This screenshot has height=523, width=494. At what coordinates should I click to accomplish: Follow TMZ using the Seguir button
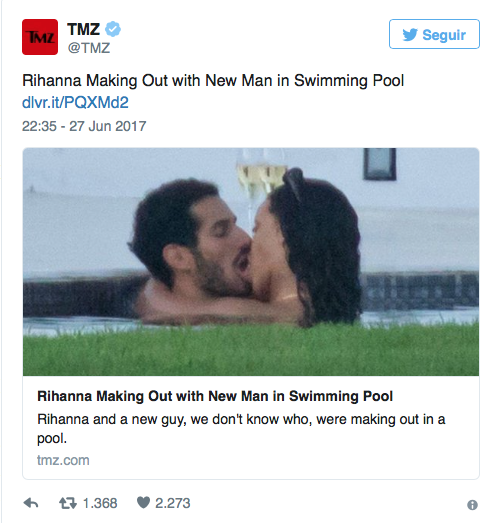(x=434, y=34)
